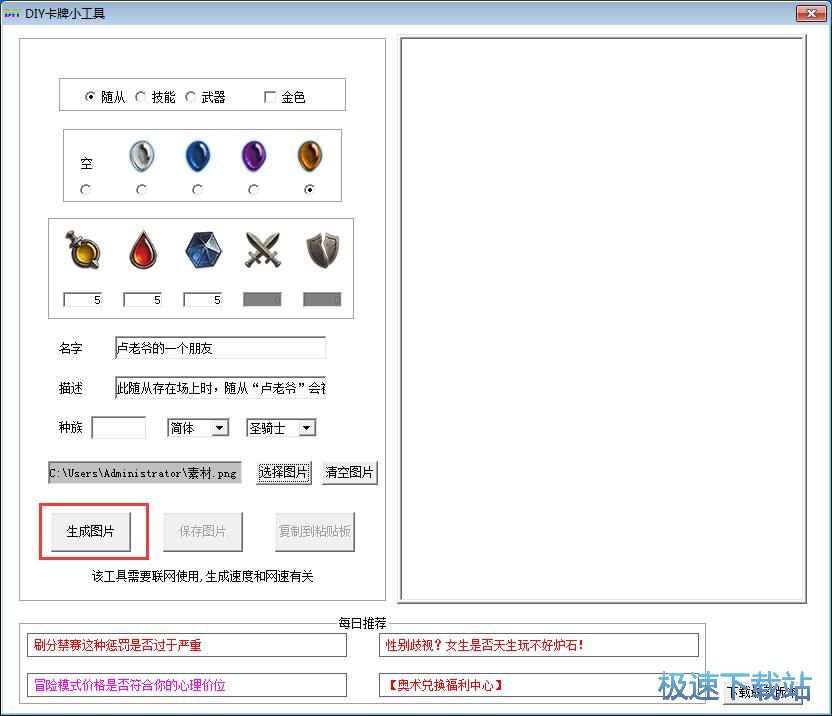The image size is (832, 716).
Task: Click the blue crystal icon
Action: 203,251
